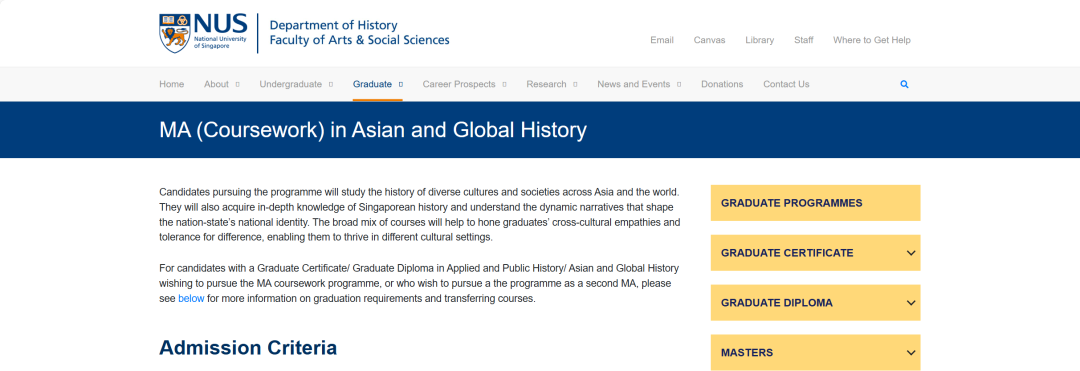Click the NUS logo

pos(203,33)
